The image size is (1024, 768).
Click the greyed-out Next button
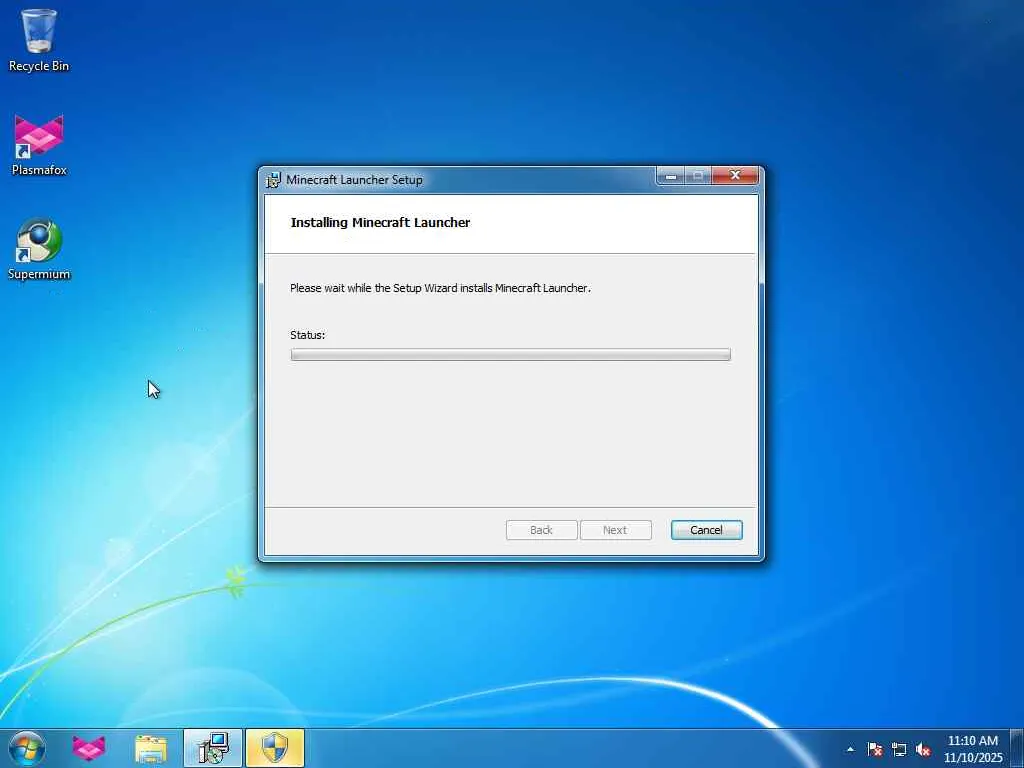click(615, 530)
